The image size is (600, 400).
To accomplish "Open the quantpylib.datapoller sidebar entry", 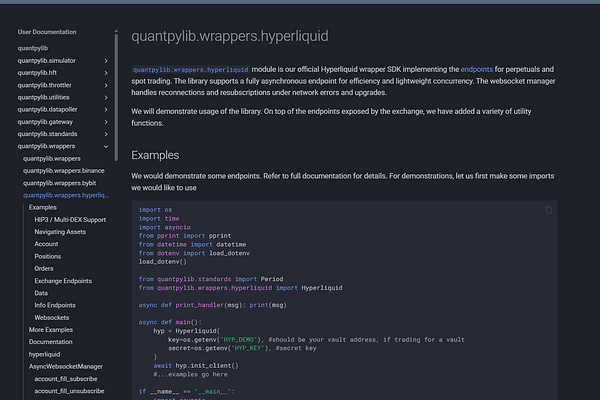I will [x=47, y=109].
